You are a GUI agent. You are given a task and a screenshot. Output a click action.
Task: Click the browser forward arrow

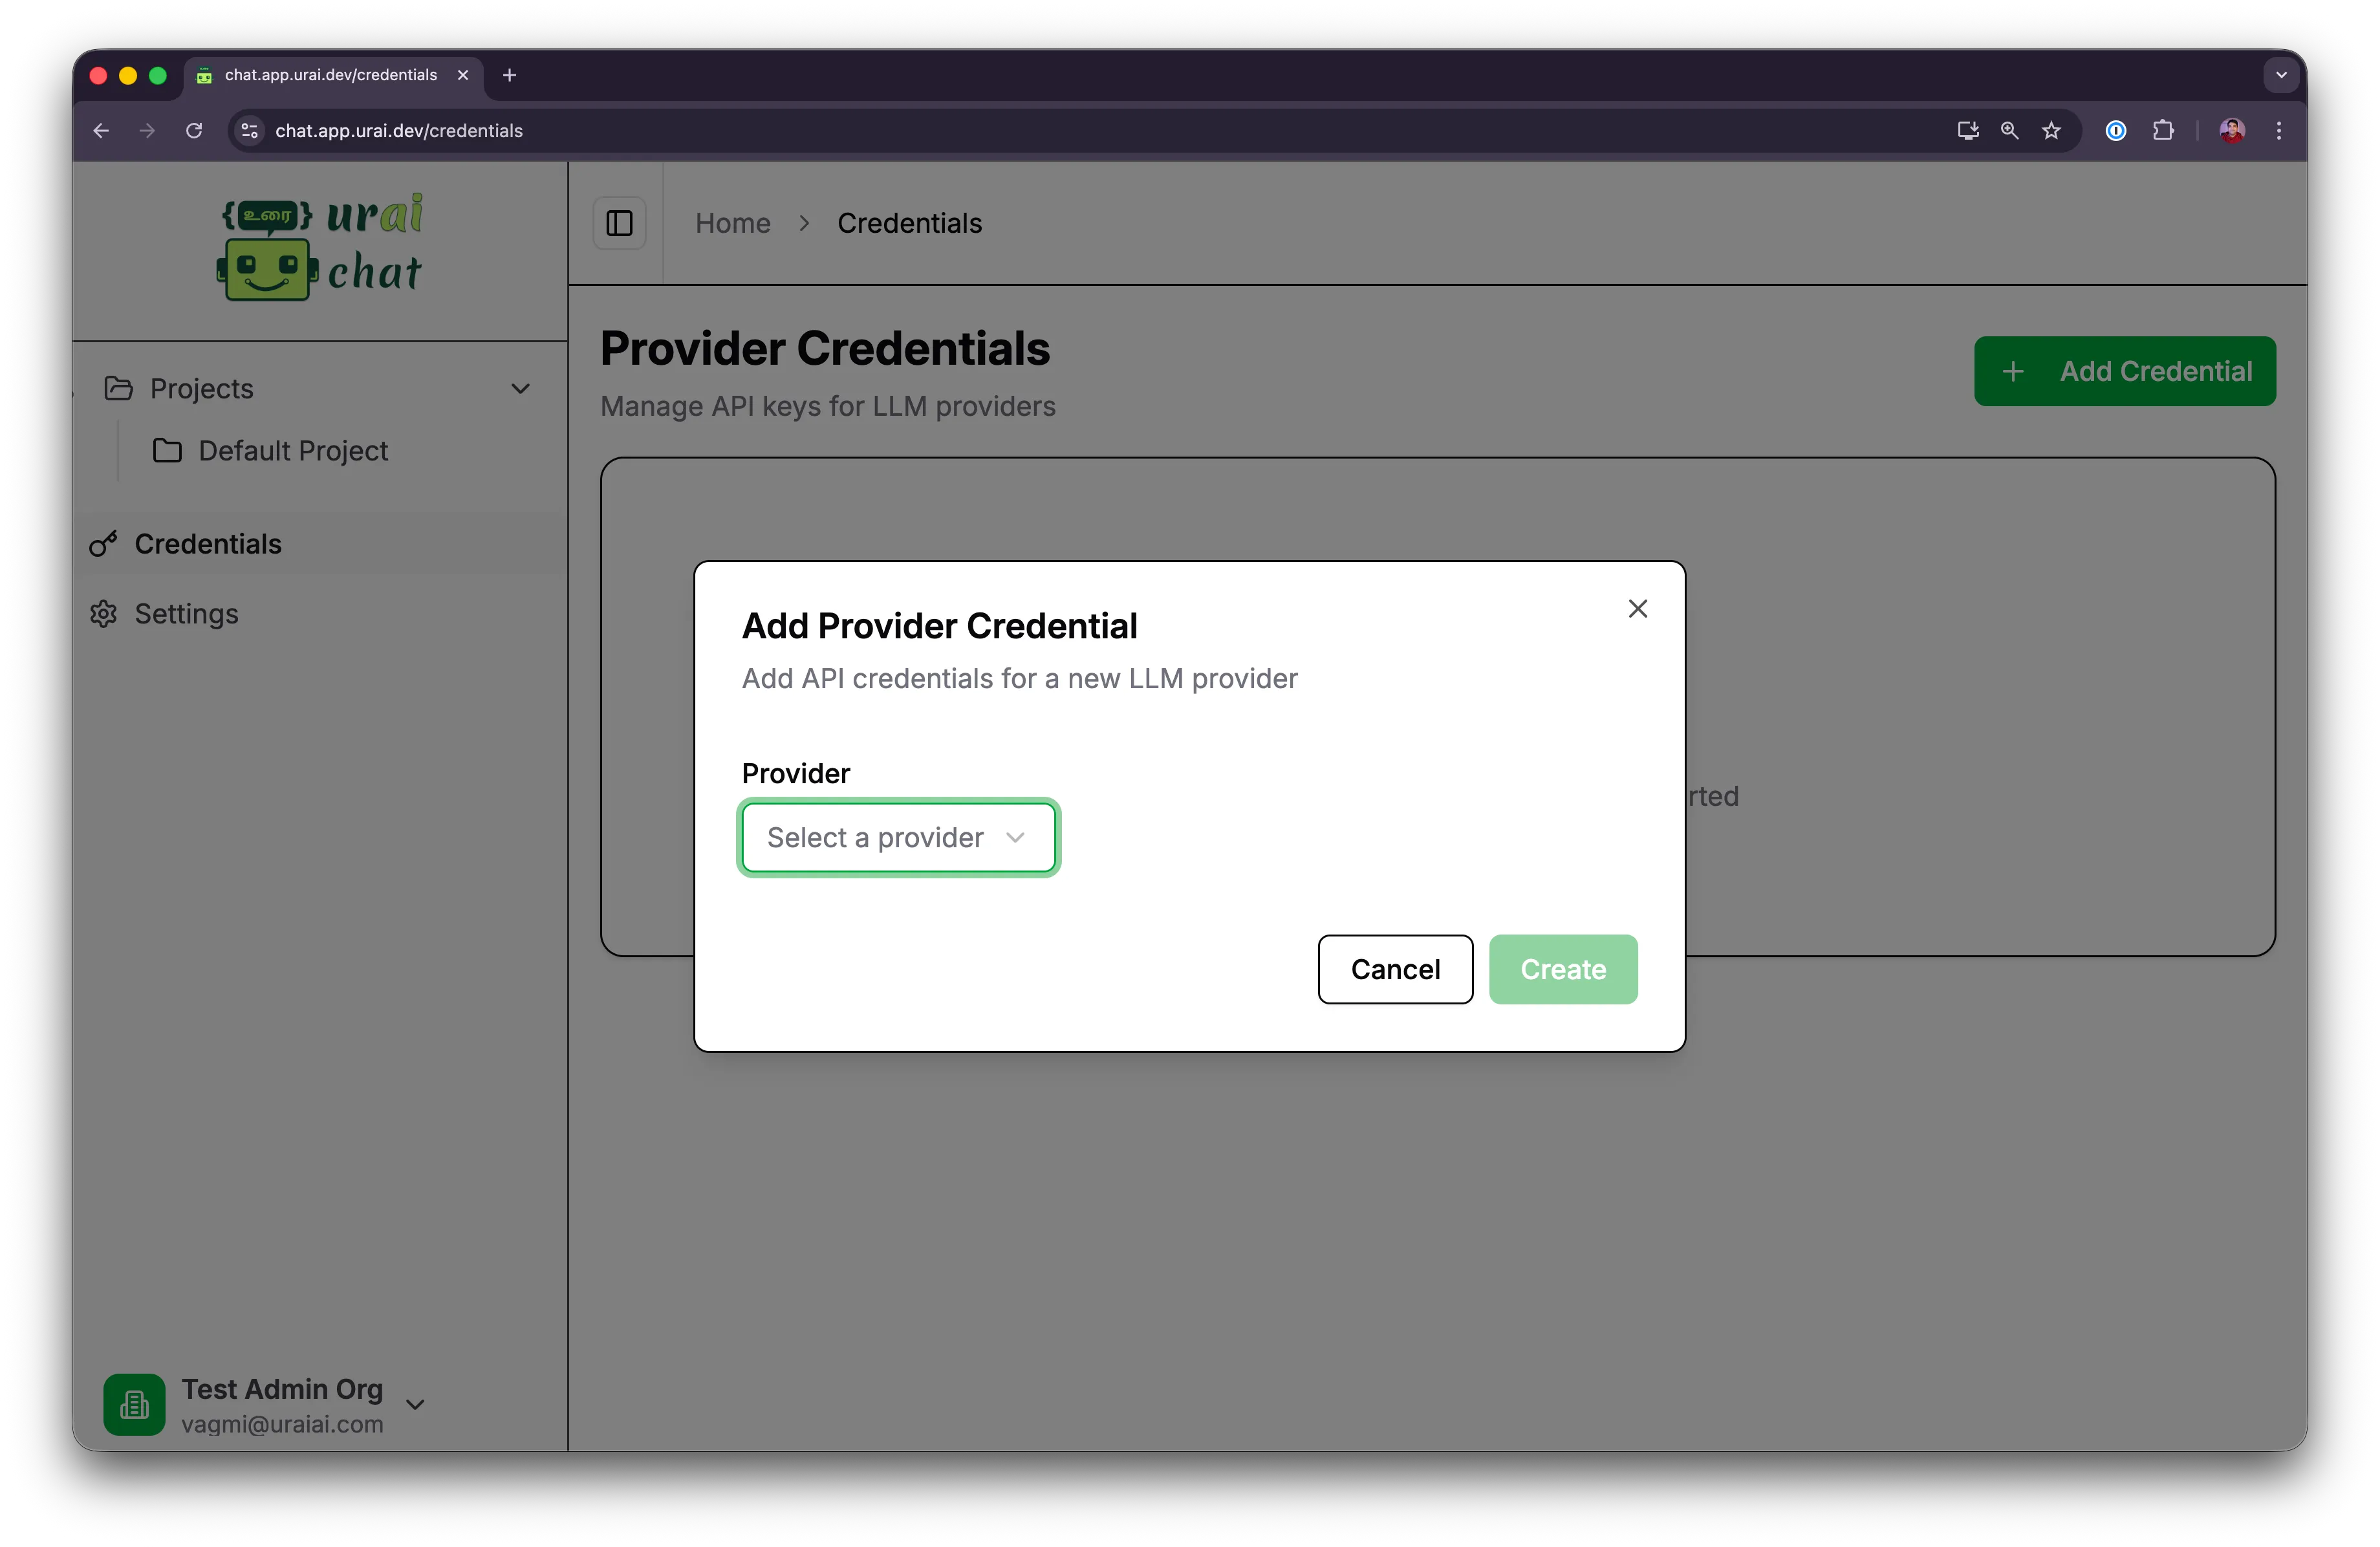[x=147, y=131]
